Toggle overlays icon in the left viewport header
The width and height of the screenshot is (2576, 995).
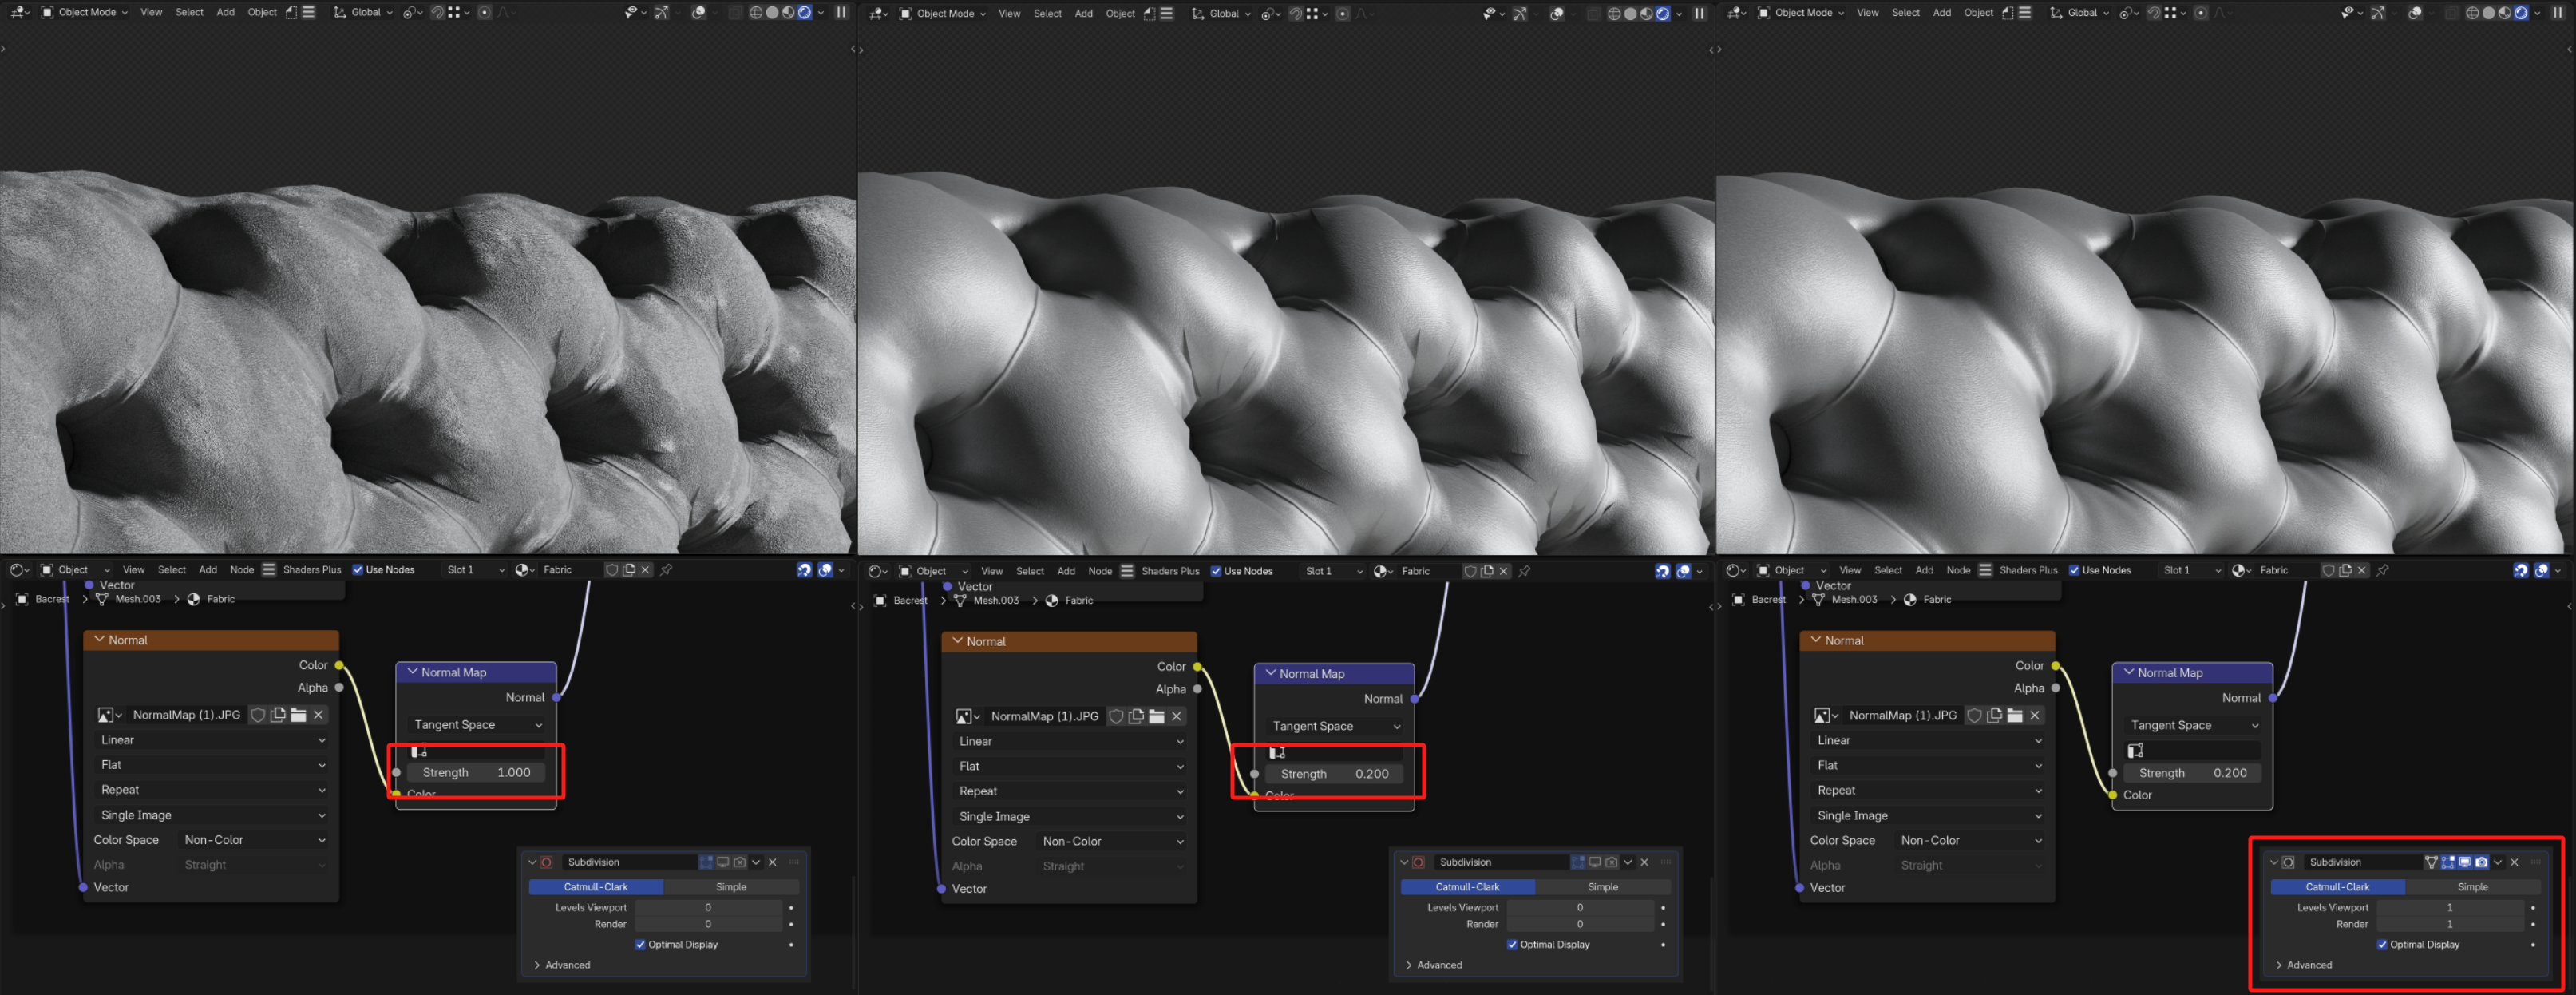click(x=699, y=13)
